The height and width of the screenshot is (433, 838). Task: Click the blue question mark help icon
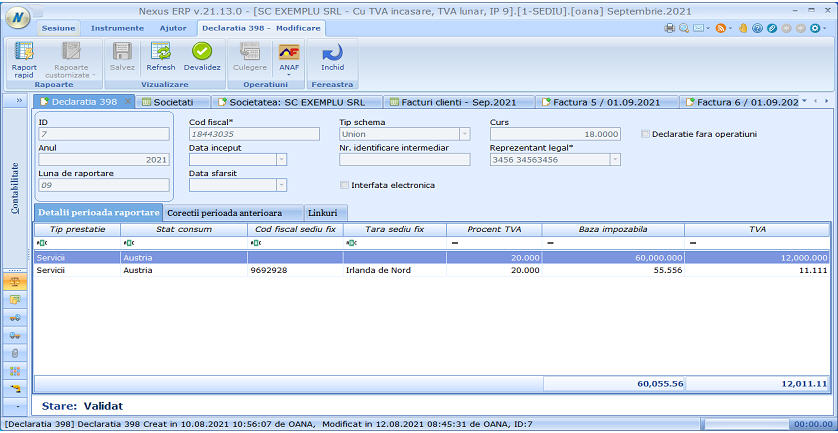pos(757,28)
